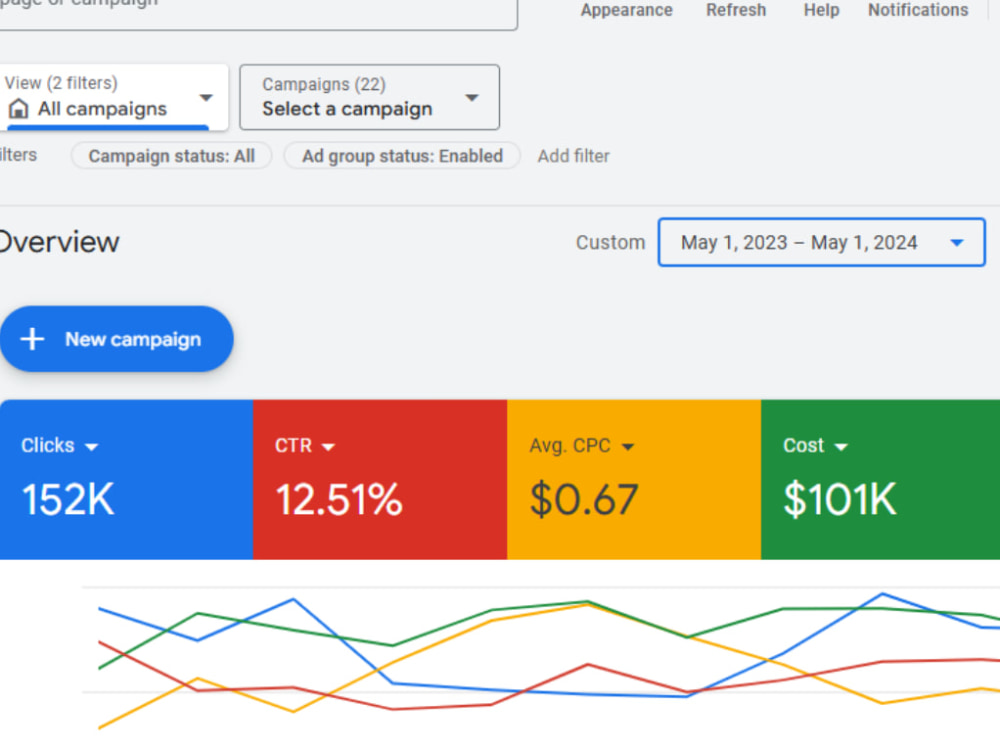This screenshot has width=1000, height=750.
Task: Open Notifications in the top bar
Action: click(x=918, y=10)
